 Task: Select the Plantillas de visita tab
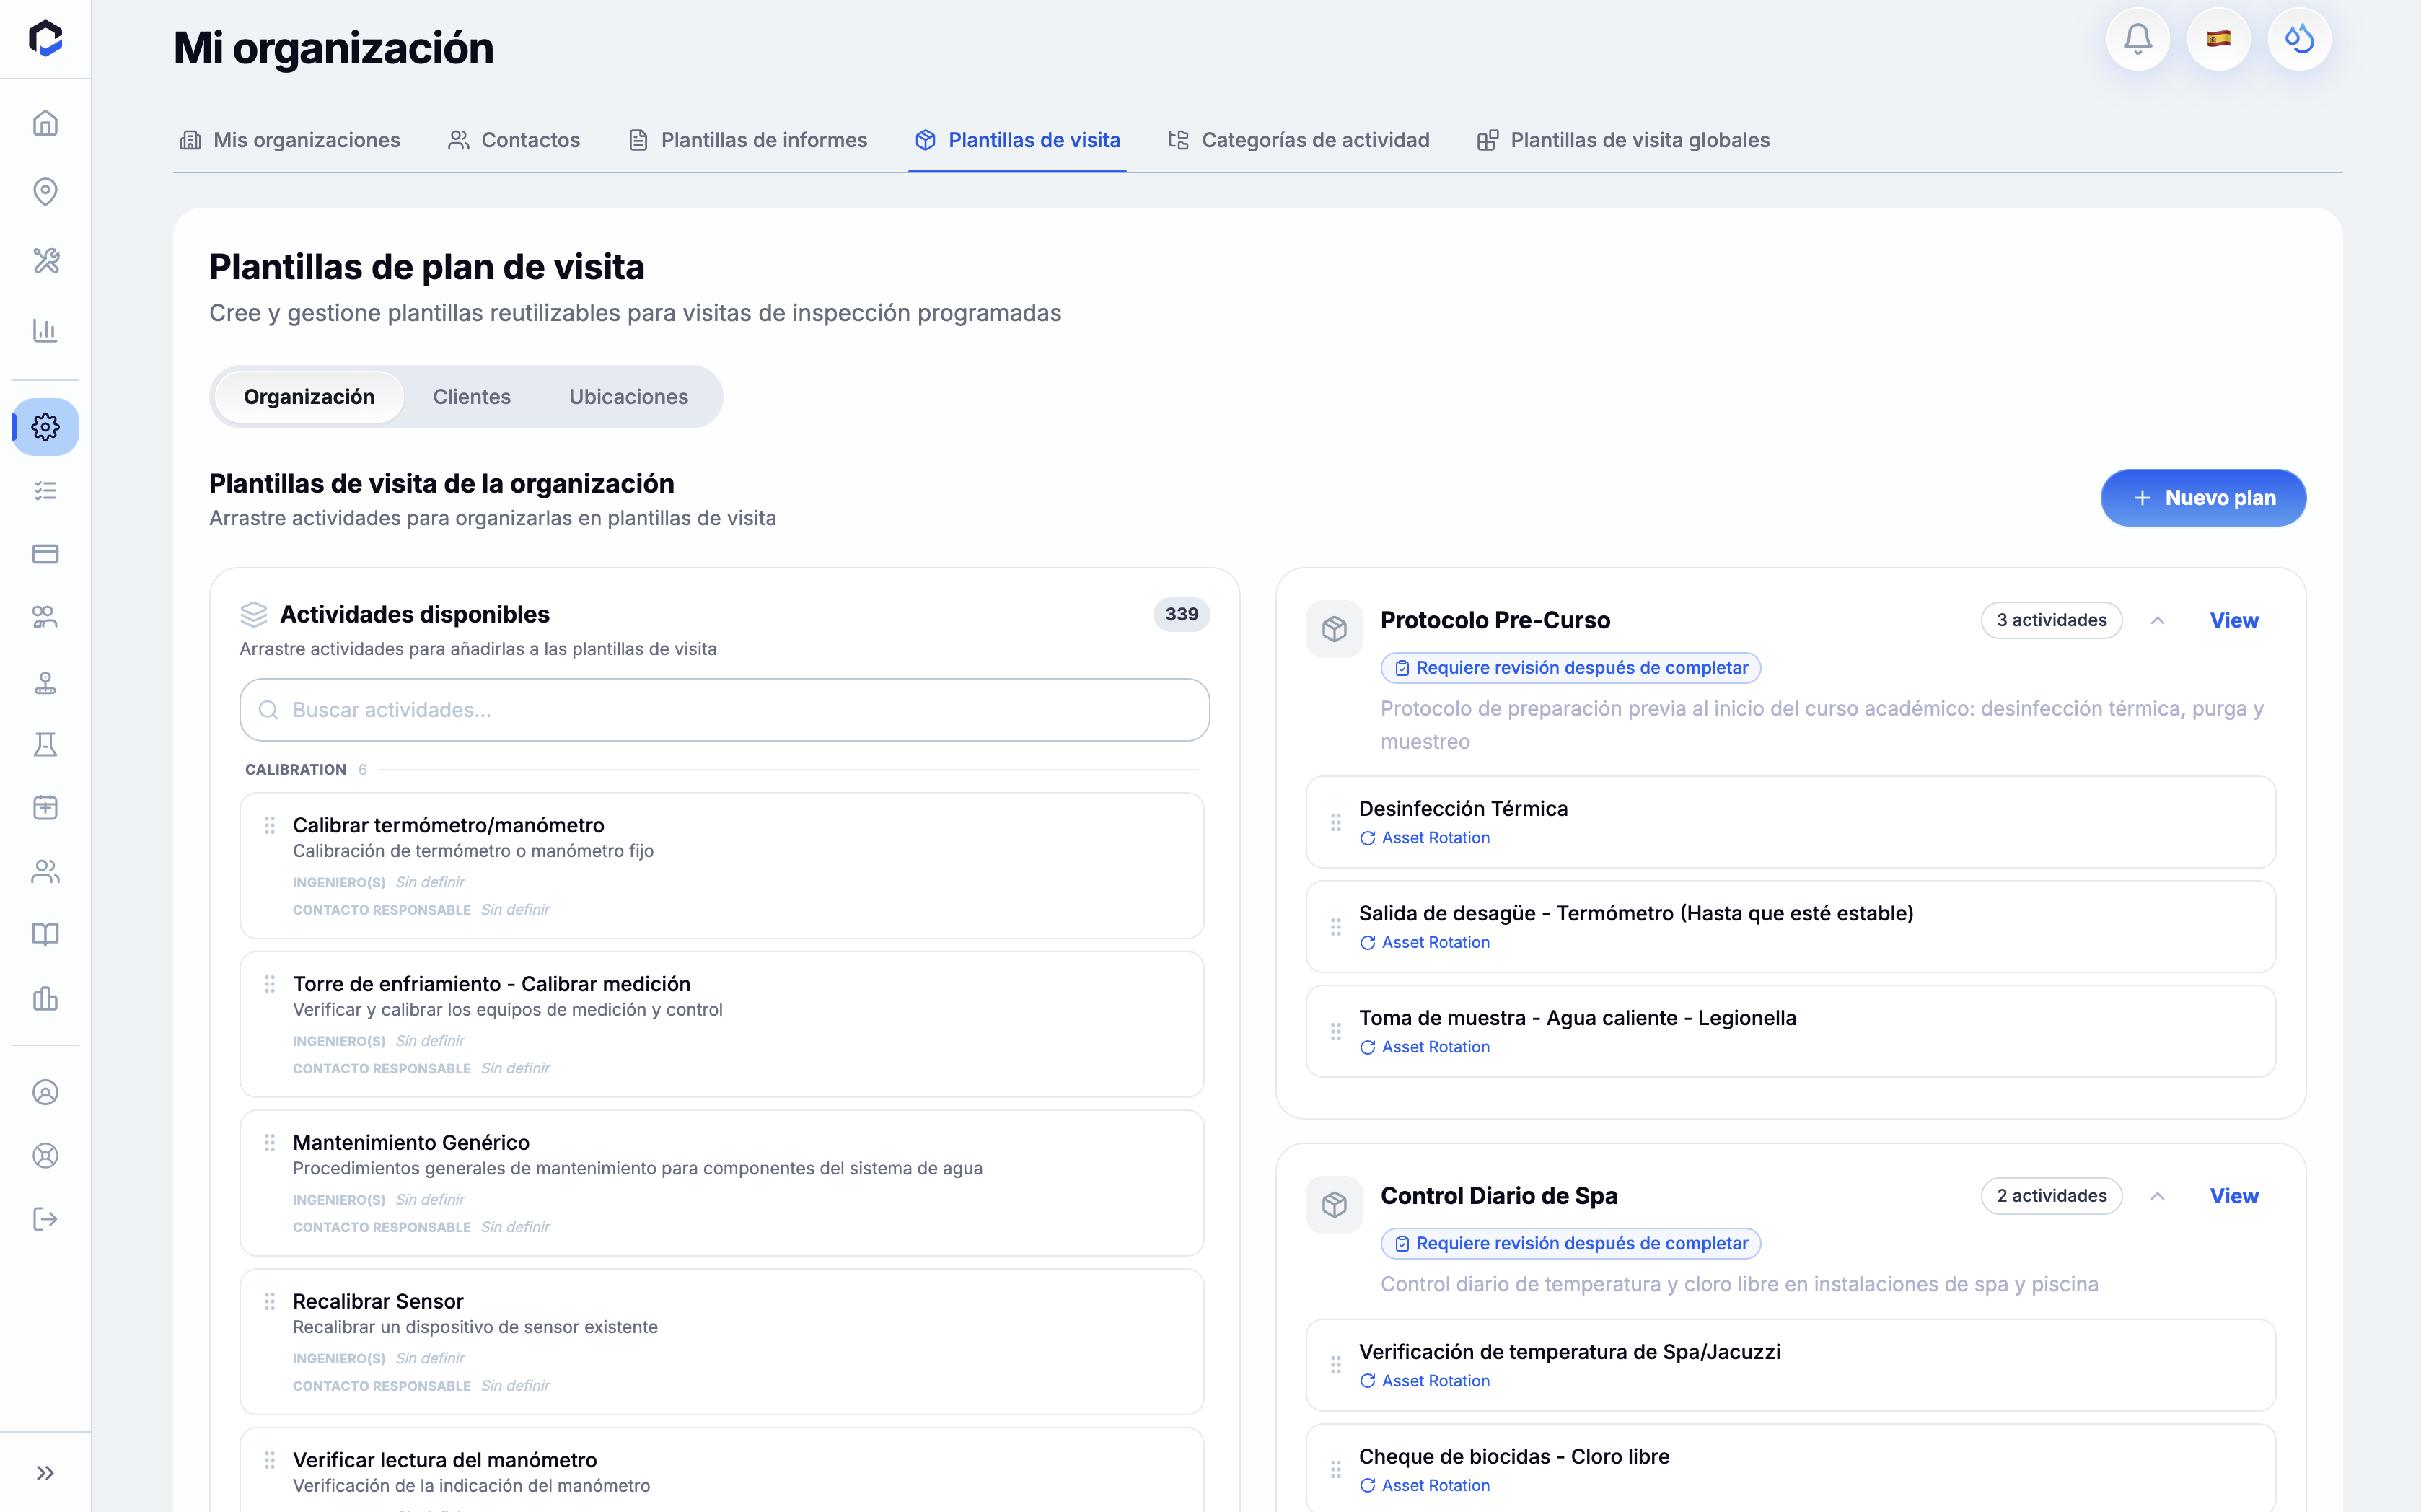pyautogui.click(x=1018, y=140)
